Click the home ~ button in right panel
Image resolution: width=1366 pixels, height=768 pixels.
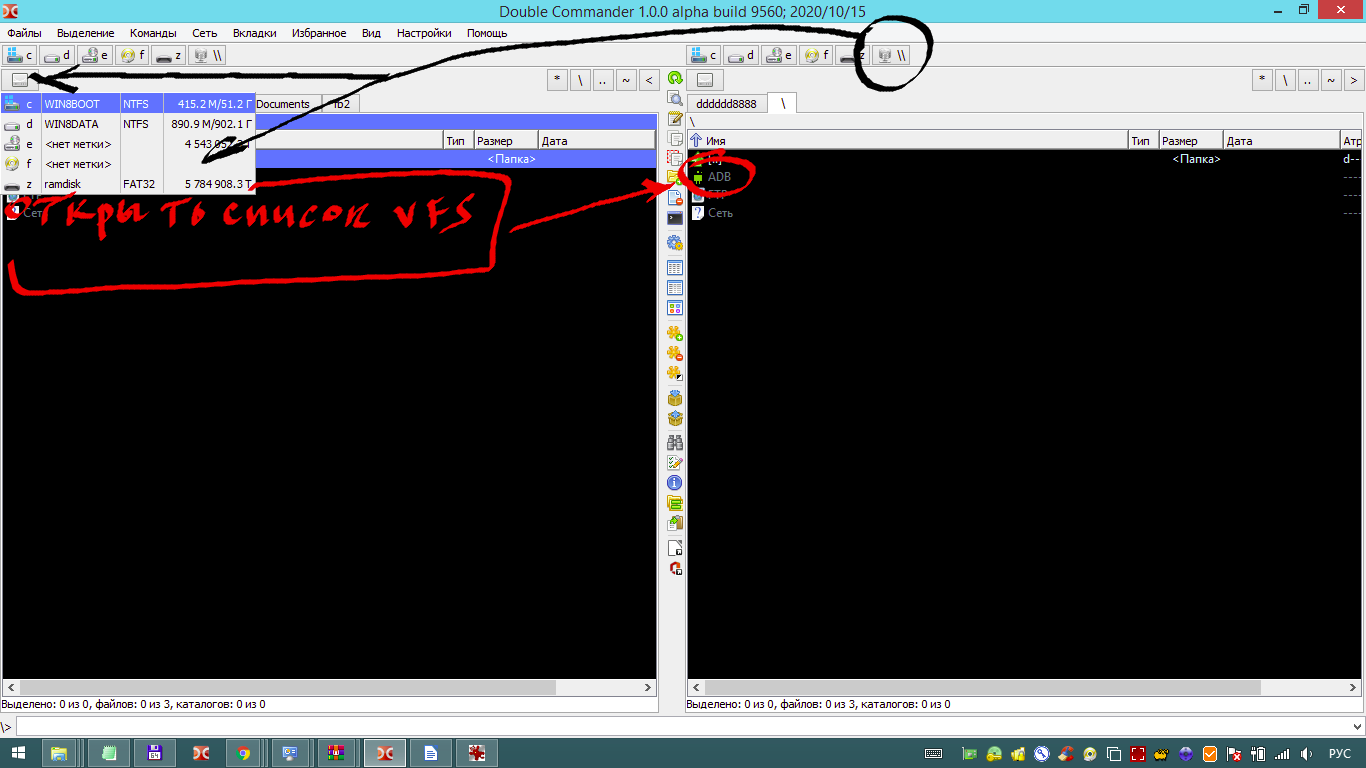pos(1331,80)
